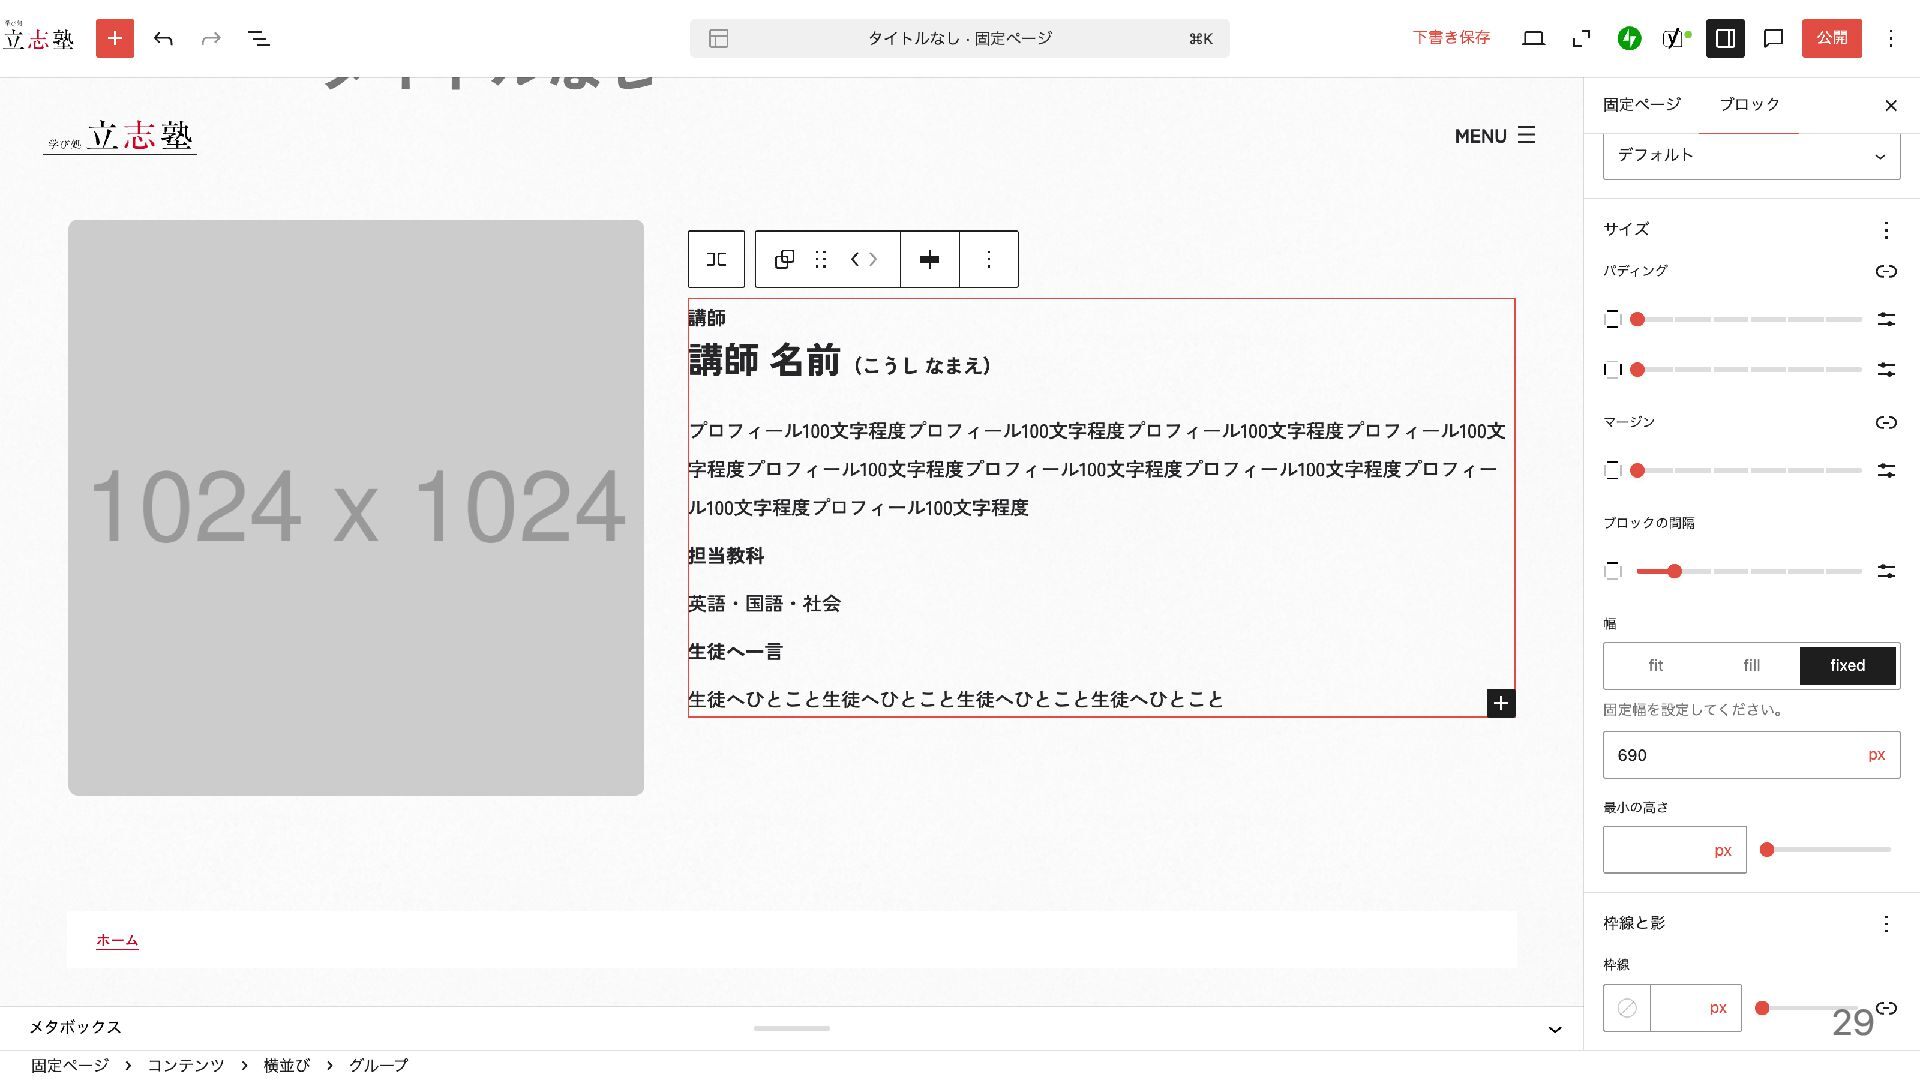Open サイズ panel options menu
Viewport: 1920px width, 1080px height.
1886,230
